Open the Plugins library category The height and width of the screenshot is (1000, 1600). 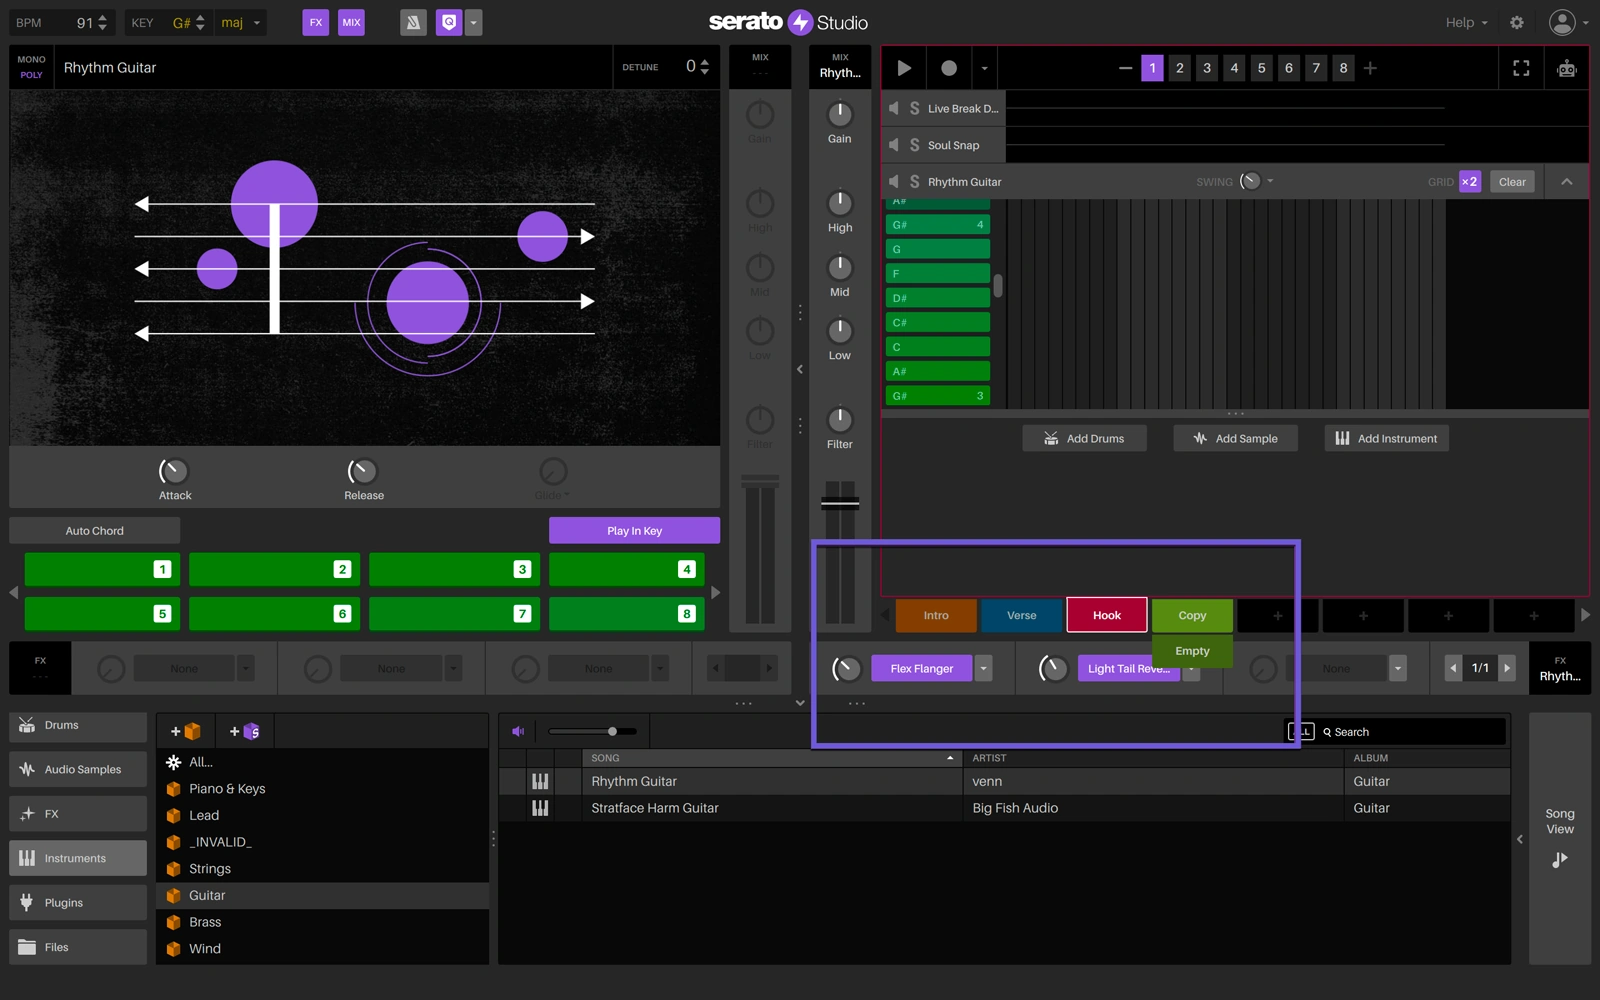point(78,902)
